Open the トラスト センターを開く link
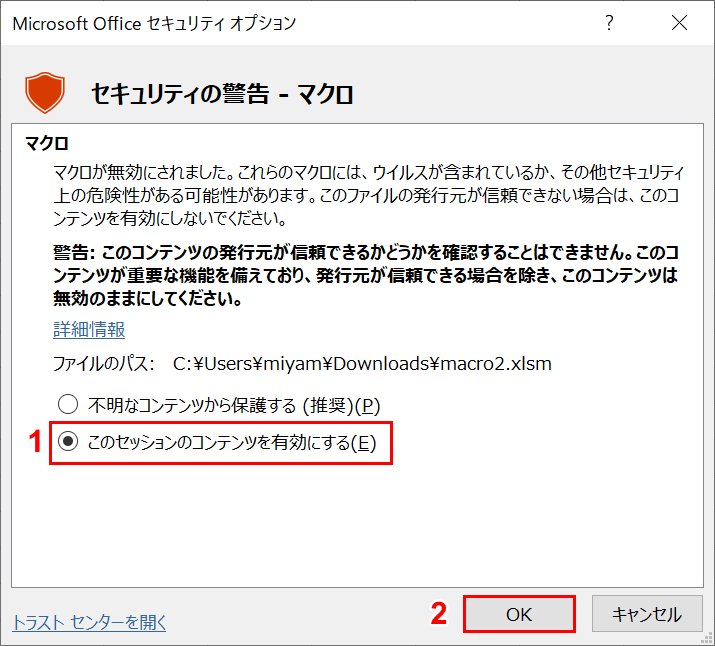This screenshot has height=646, width=715. pyautogui.click(x=89, y=622)
